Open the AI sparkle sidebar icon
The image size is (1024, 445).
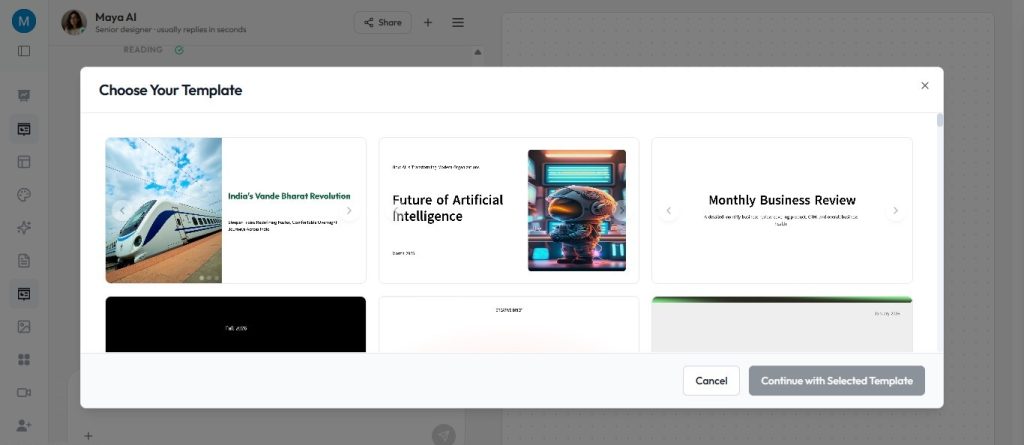[x=24, y=227]
